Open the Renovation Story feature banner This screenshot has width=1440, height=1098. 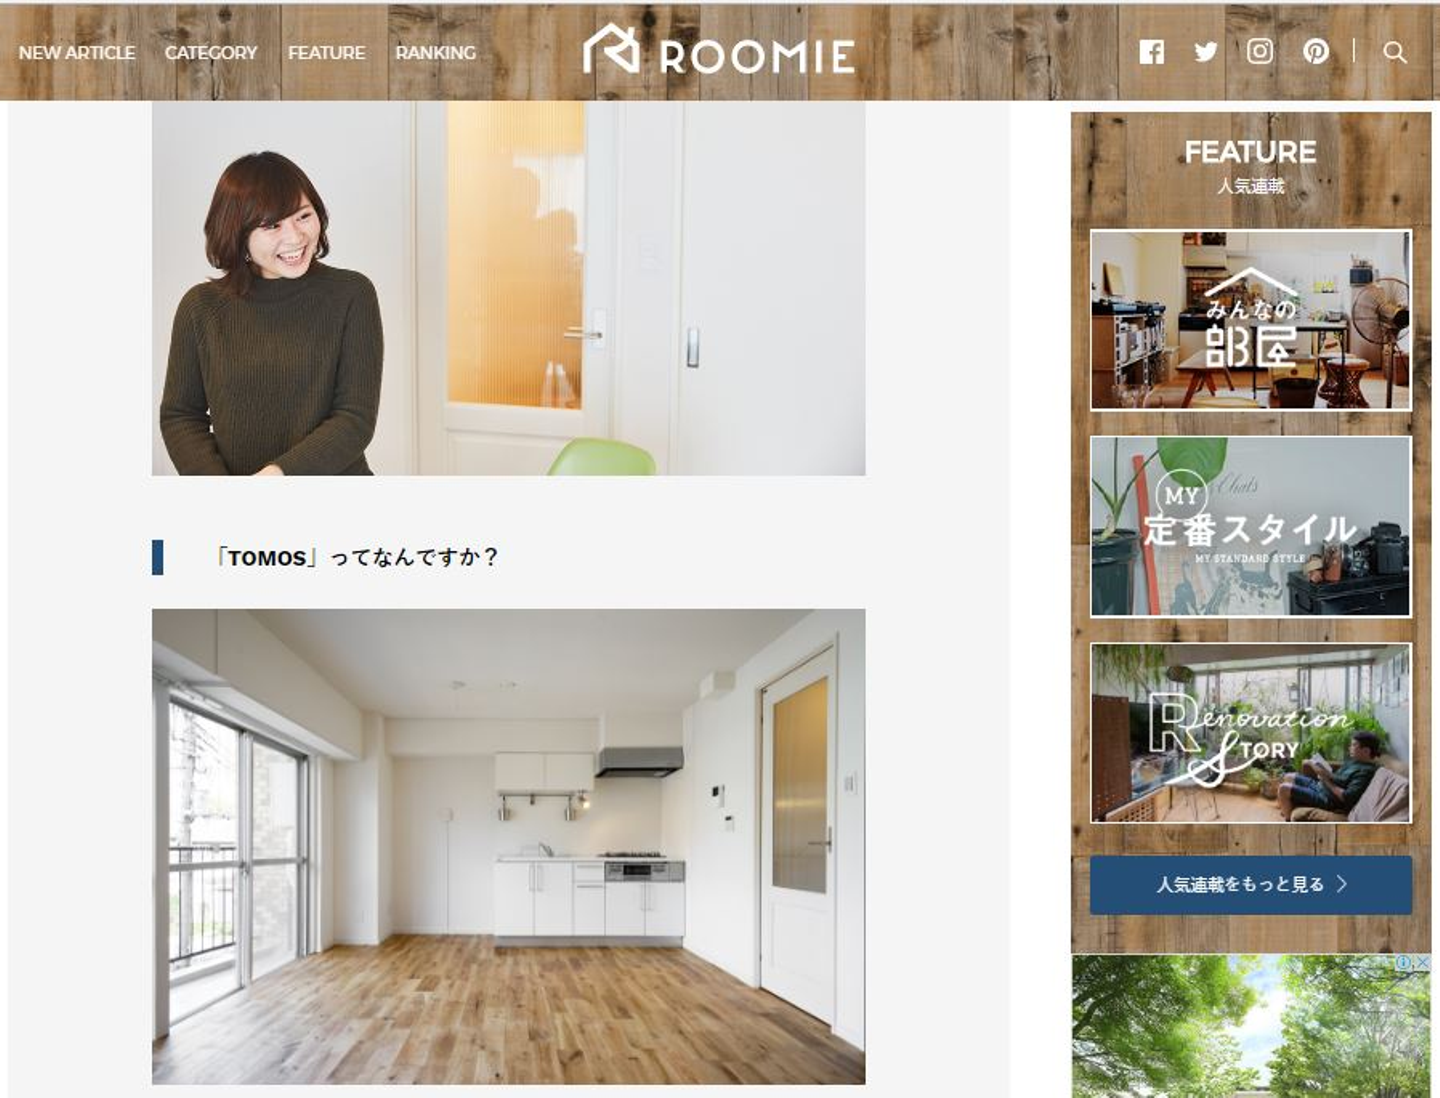pos(1251,733)
